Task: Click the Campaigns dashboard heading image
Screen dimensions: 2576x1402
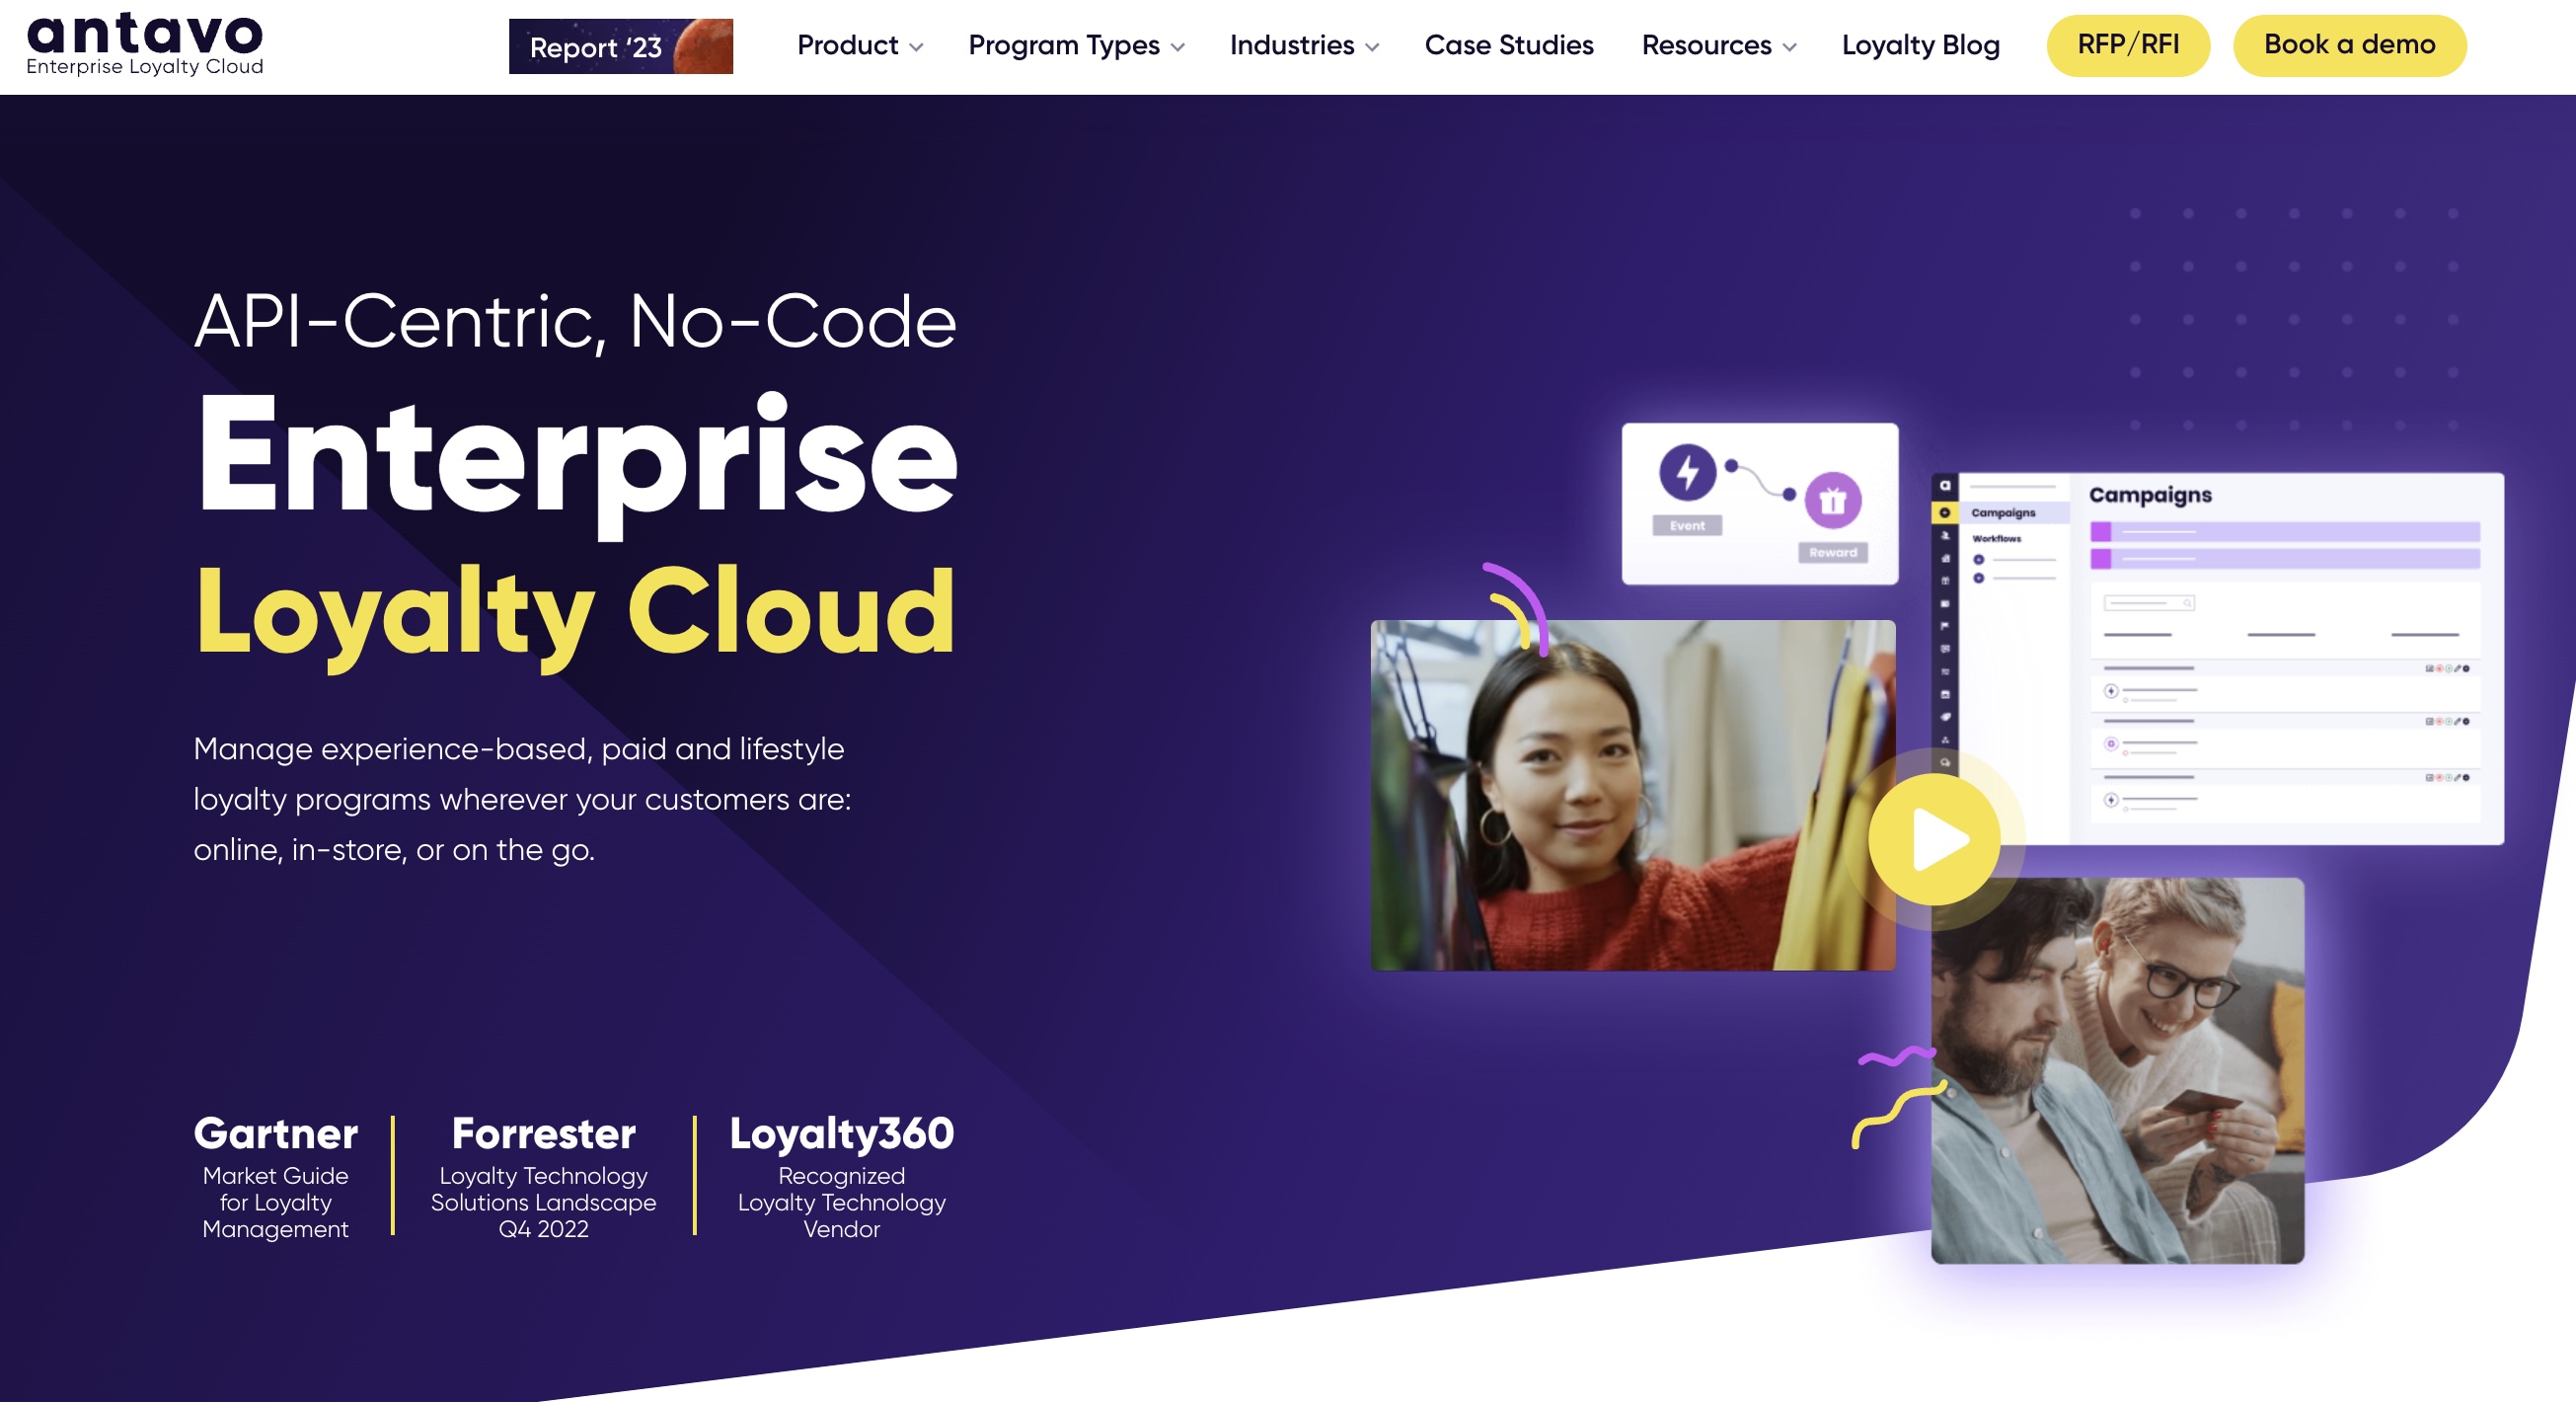Action: click(2149, 495)
